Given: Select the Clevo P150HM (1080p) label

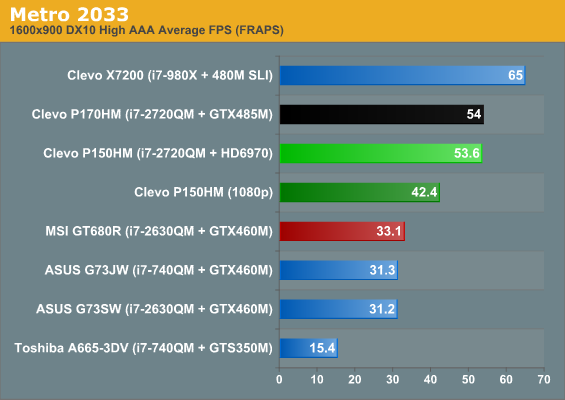Looking at the screenshot, I should tap(204, 192).
